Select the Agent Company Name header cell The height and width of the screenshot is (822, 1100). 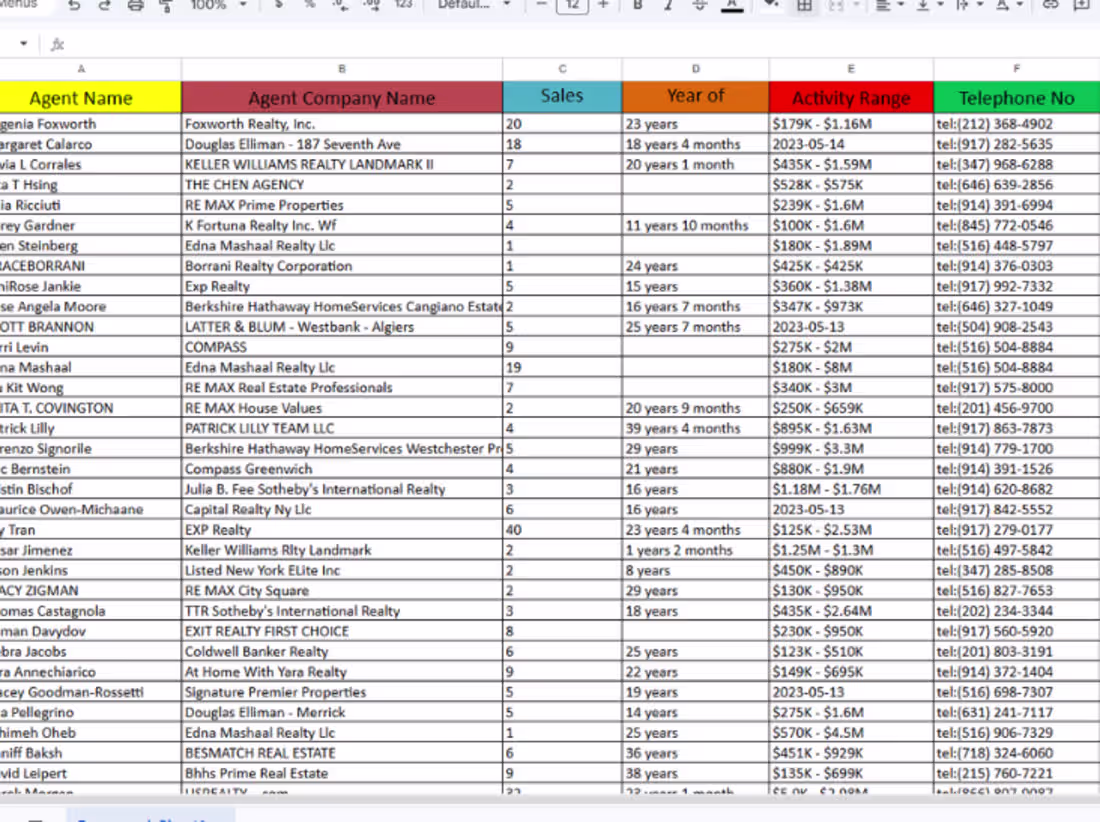(342, 97)
